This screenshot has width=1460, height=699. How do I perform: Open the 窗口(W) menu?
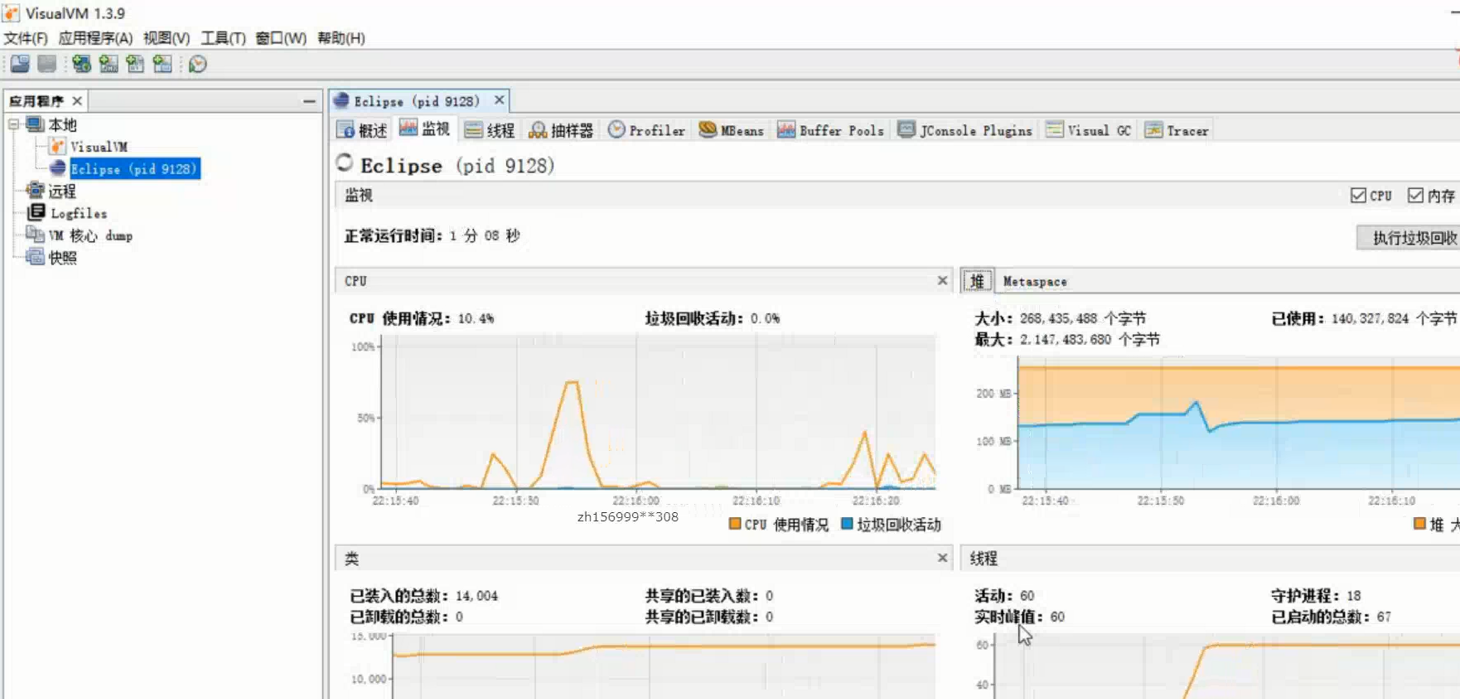tap(281, 38)
